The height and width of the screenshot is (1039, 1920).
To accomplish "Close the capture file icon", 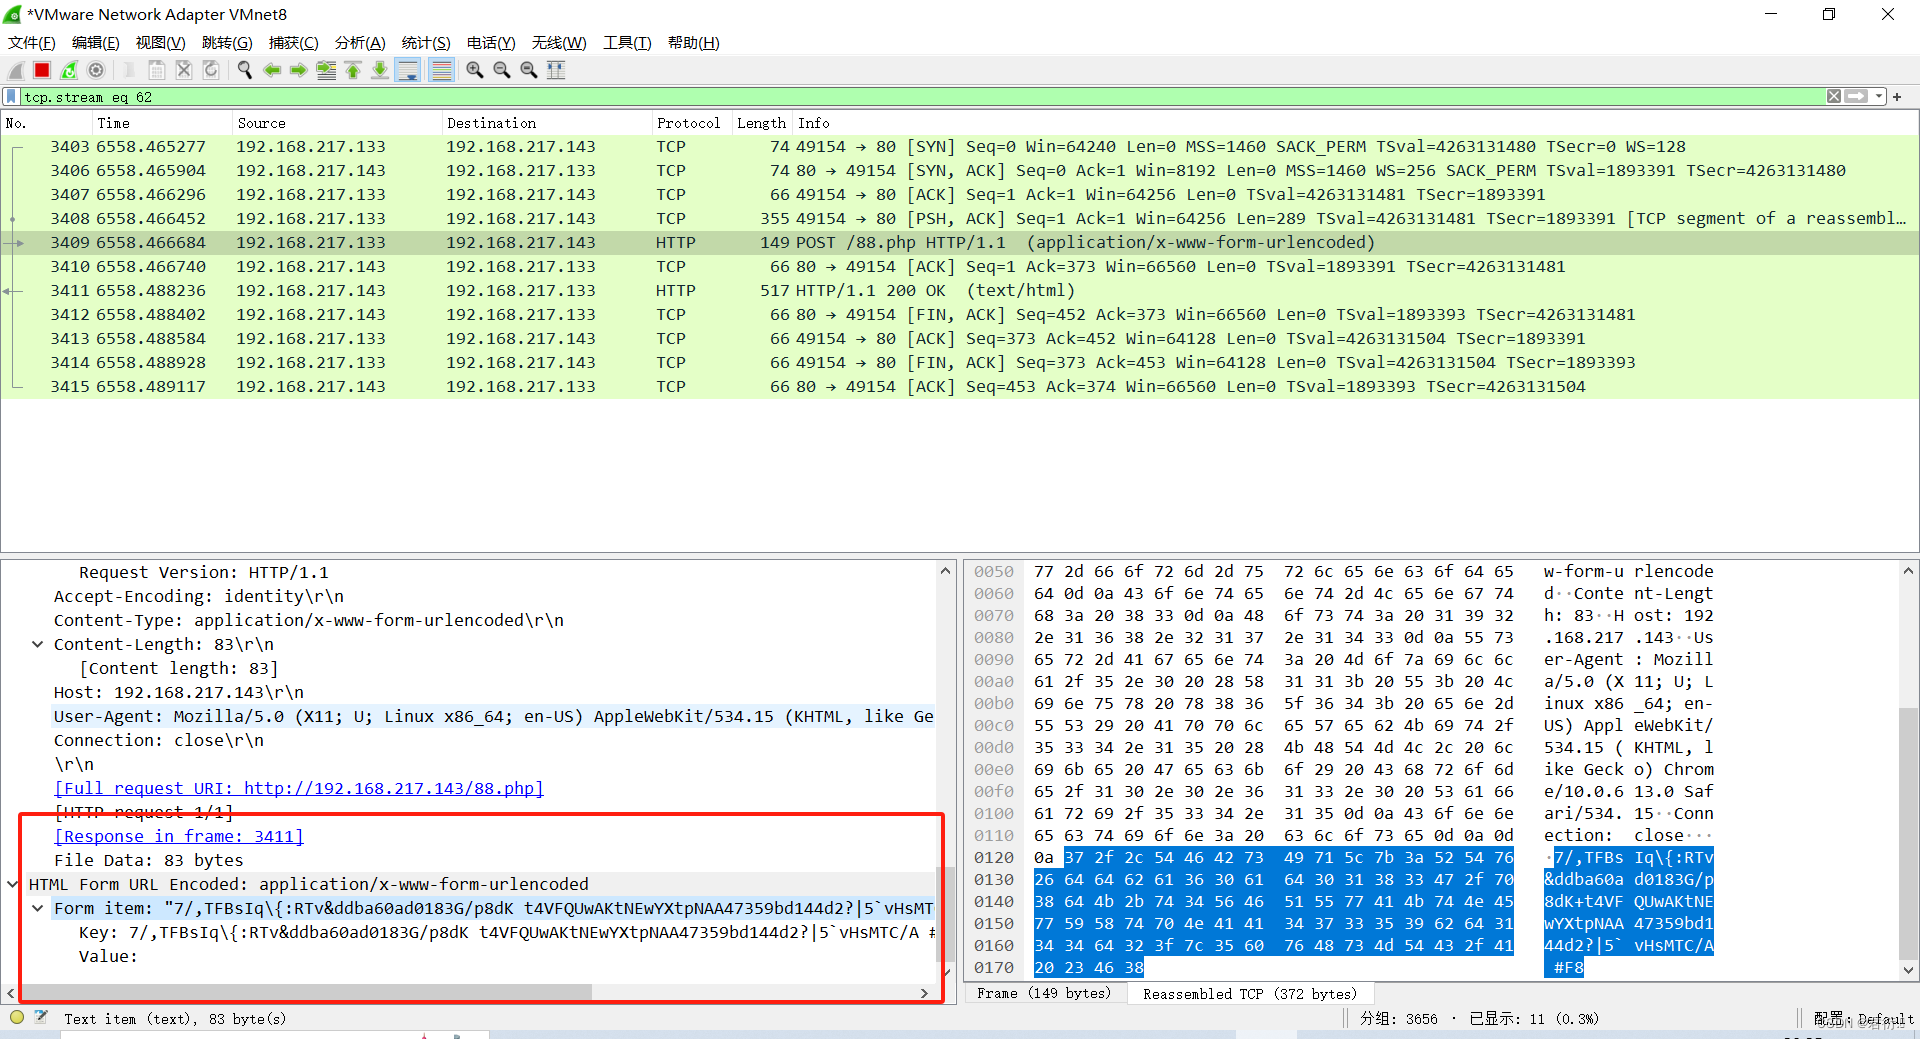I will (x=184, y=70).
